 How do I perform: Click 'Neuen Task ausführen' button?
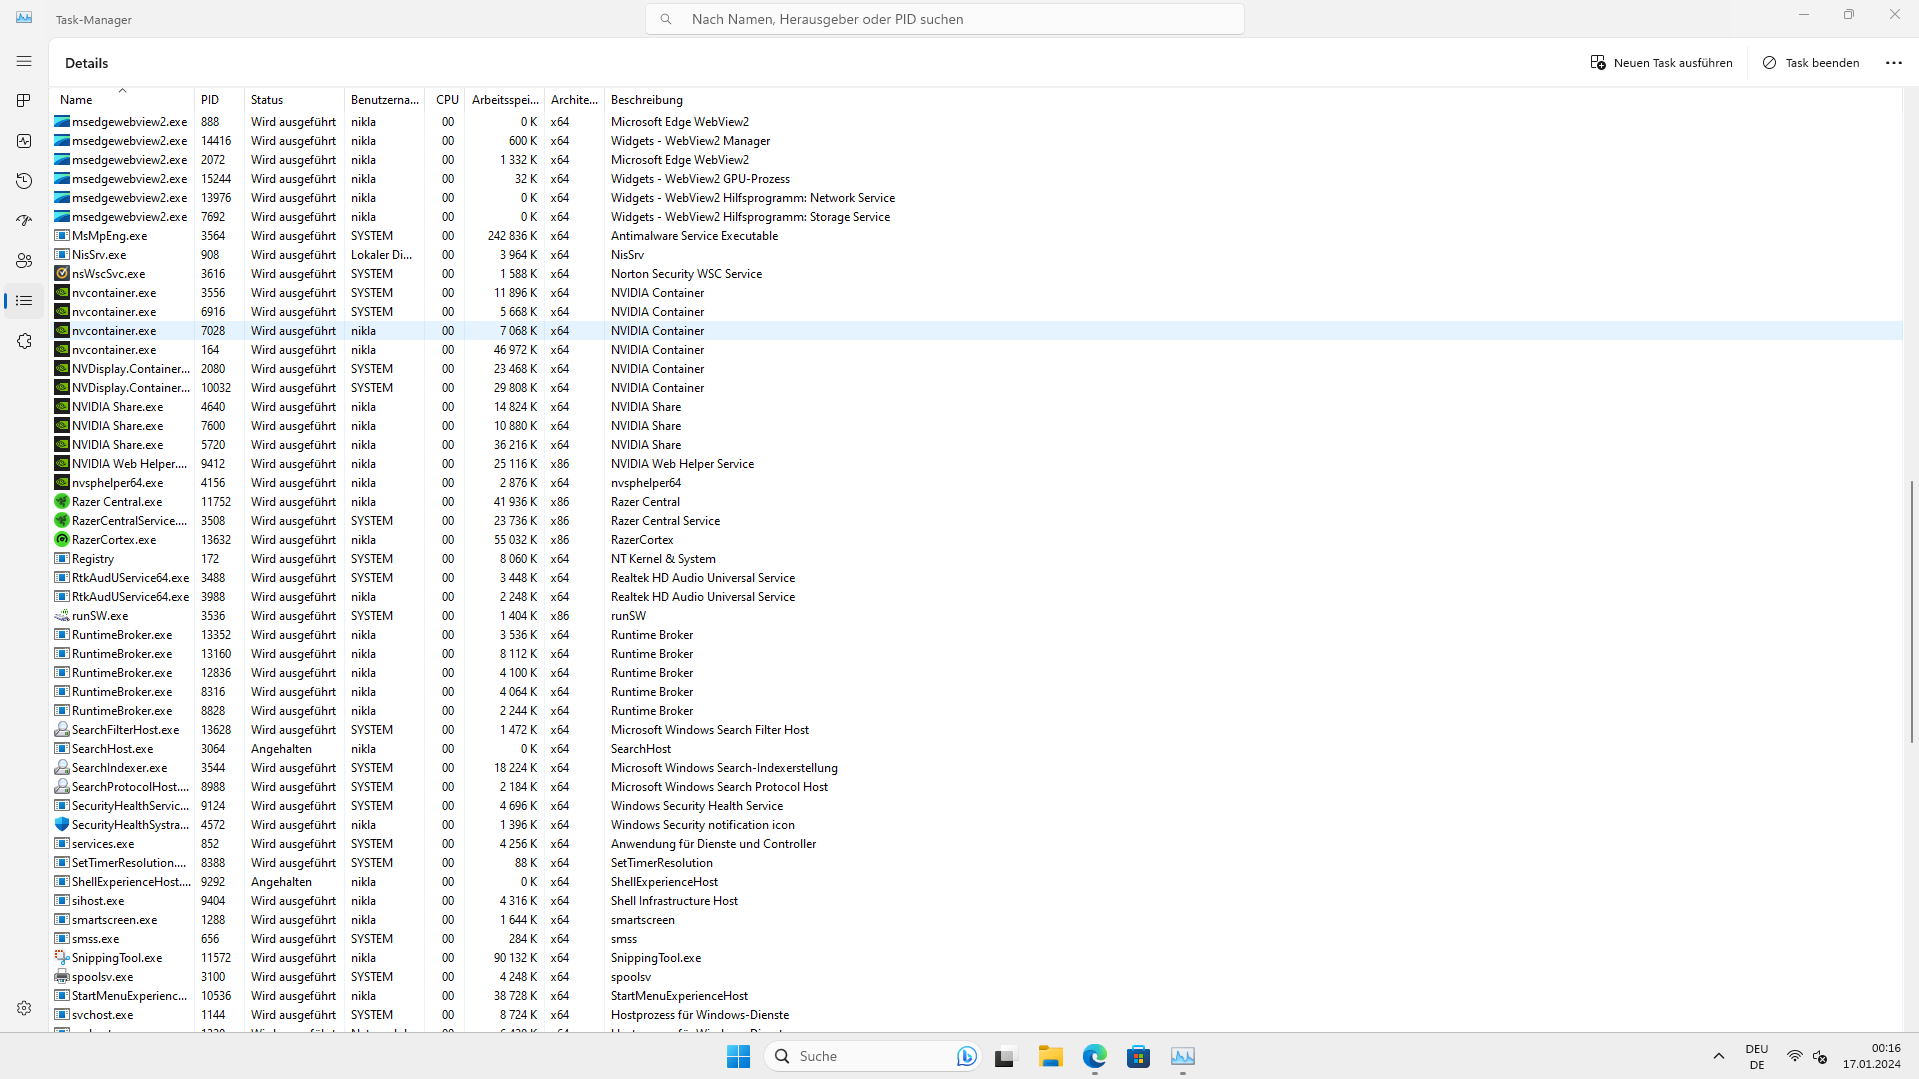click(1661, 63)
